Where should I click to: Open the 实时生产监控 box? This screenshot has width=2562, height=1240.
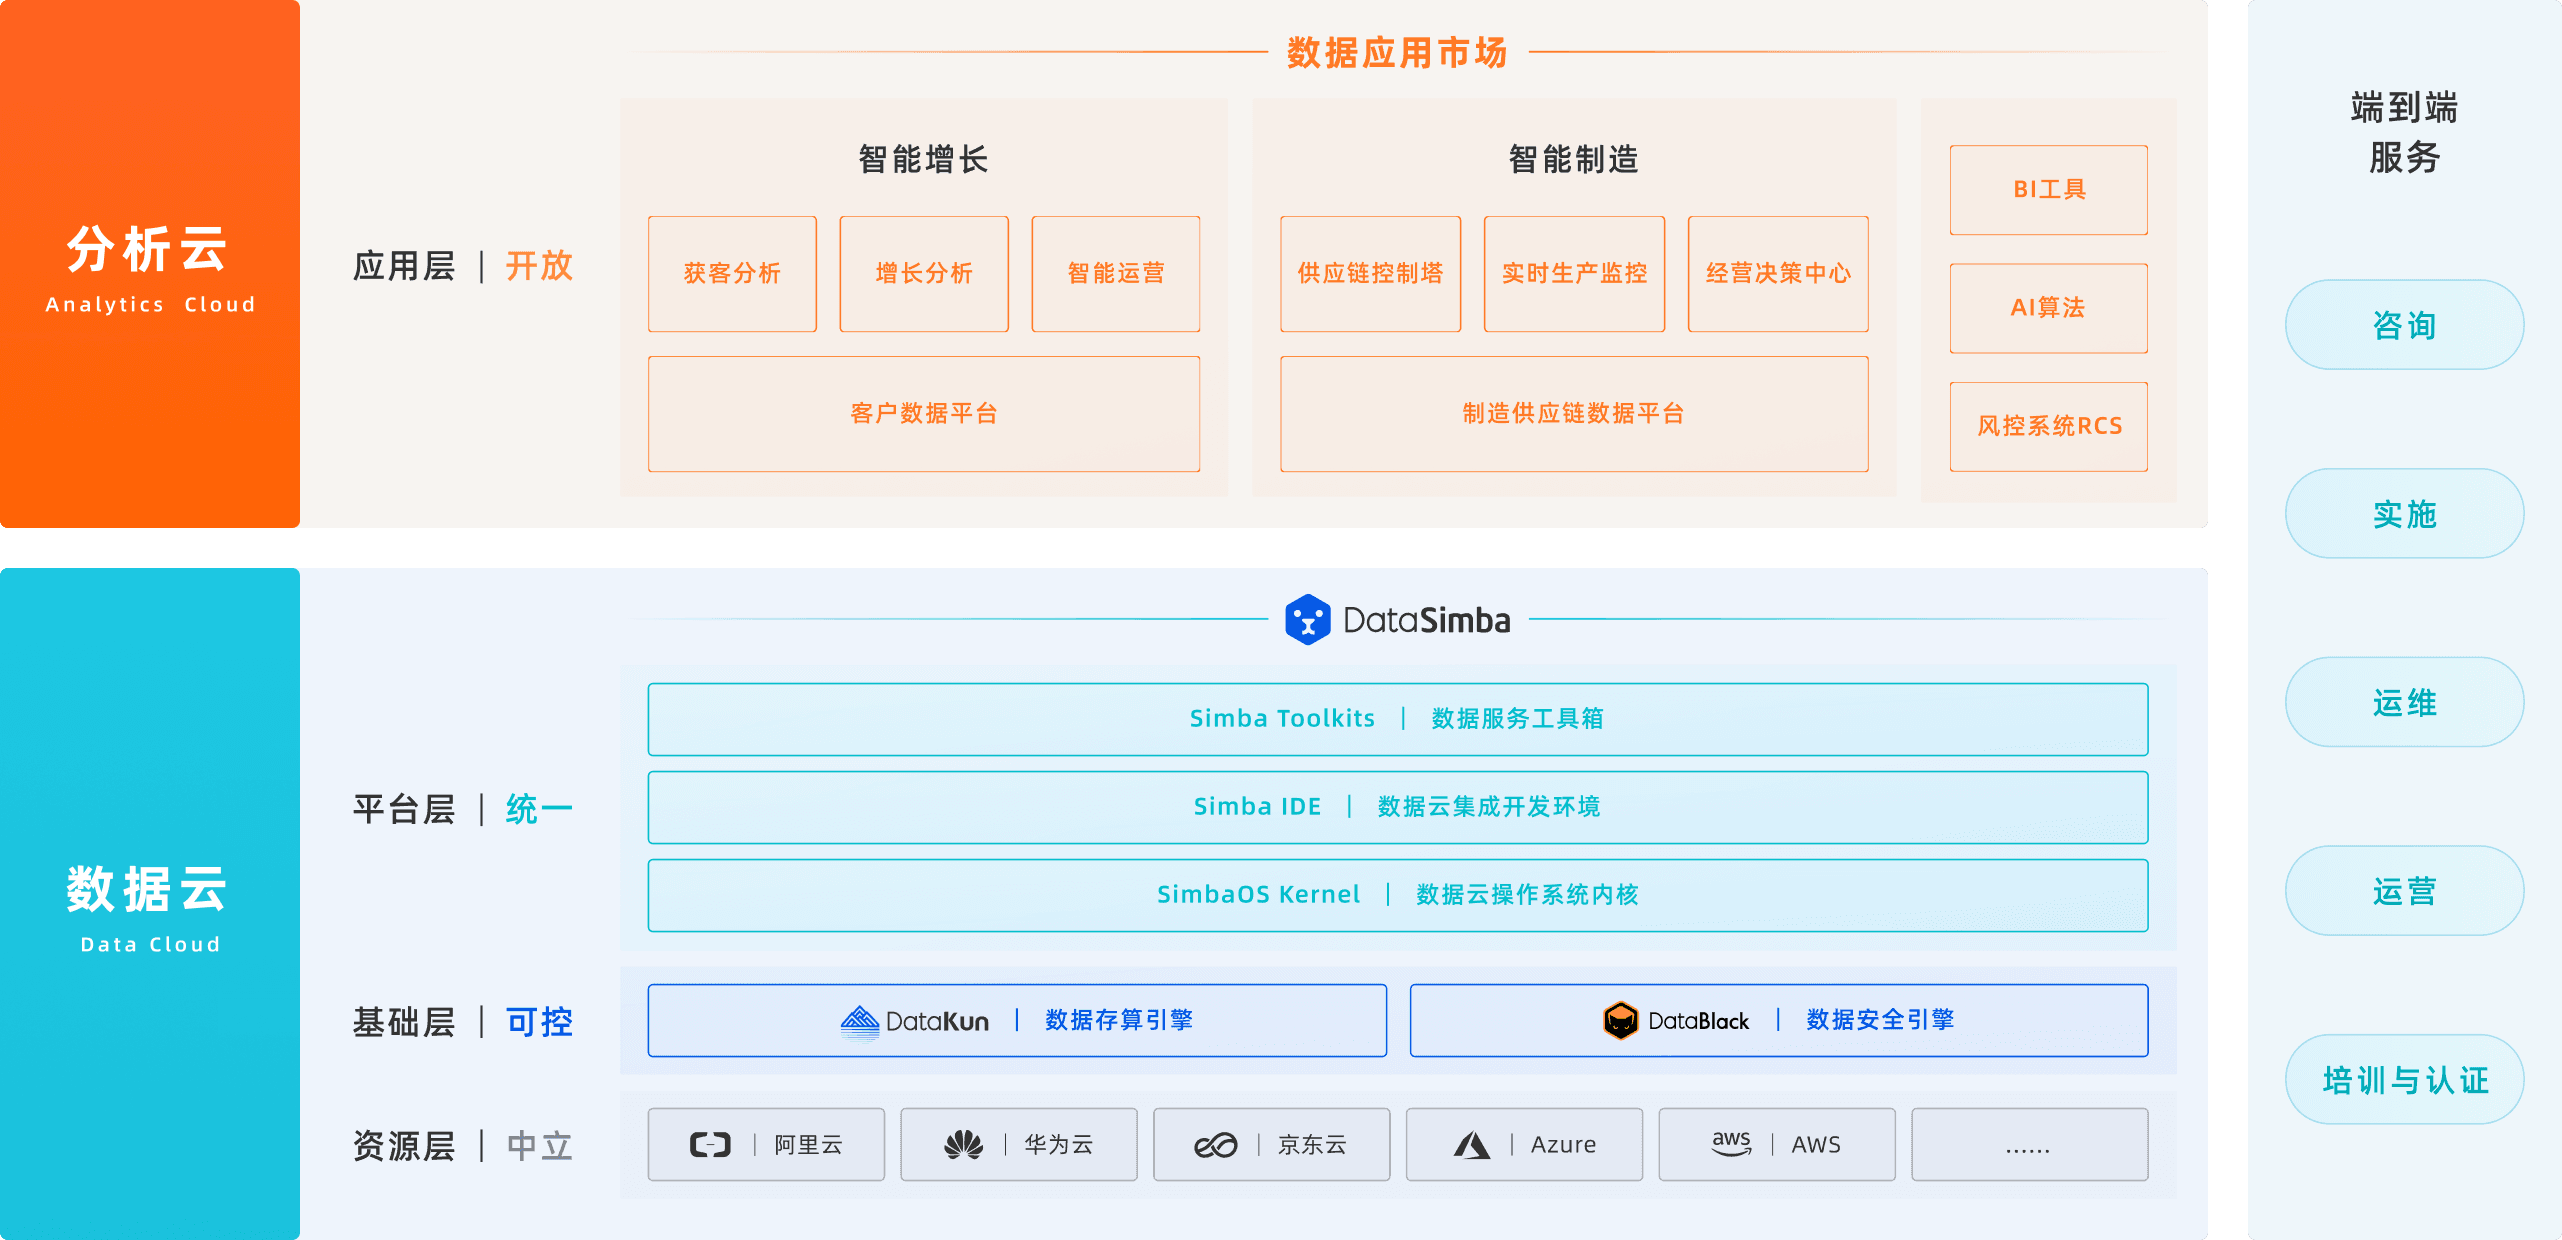coord(1574,274)
